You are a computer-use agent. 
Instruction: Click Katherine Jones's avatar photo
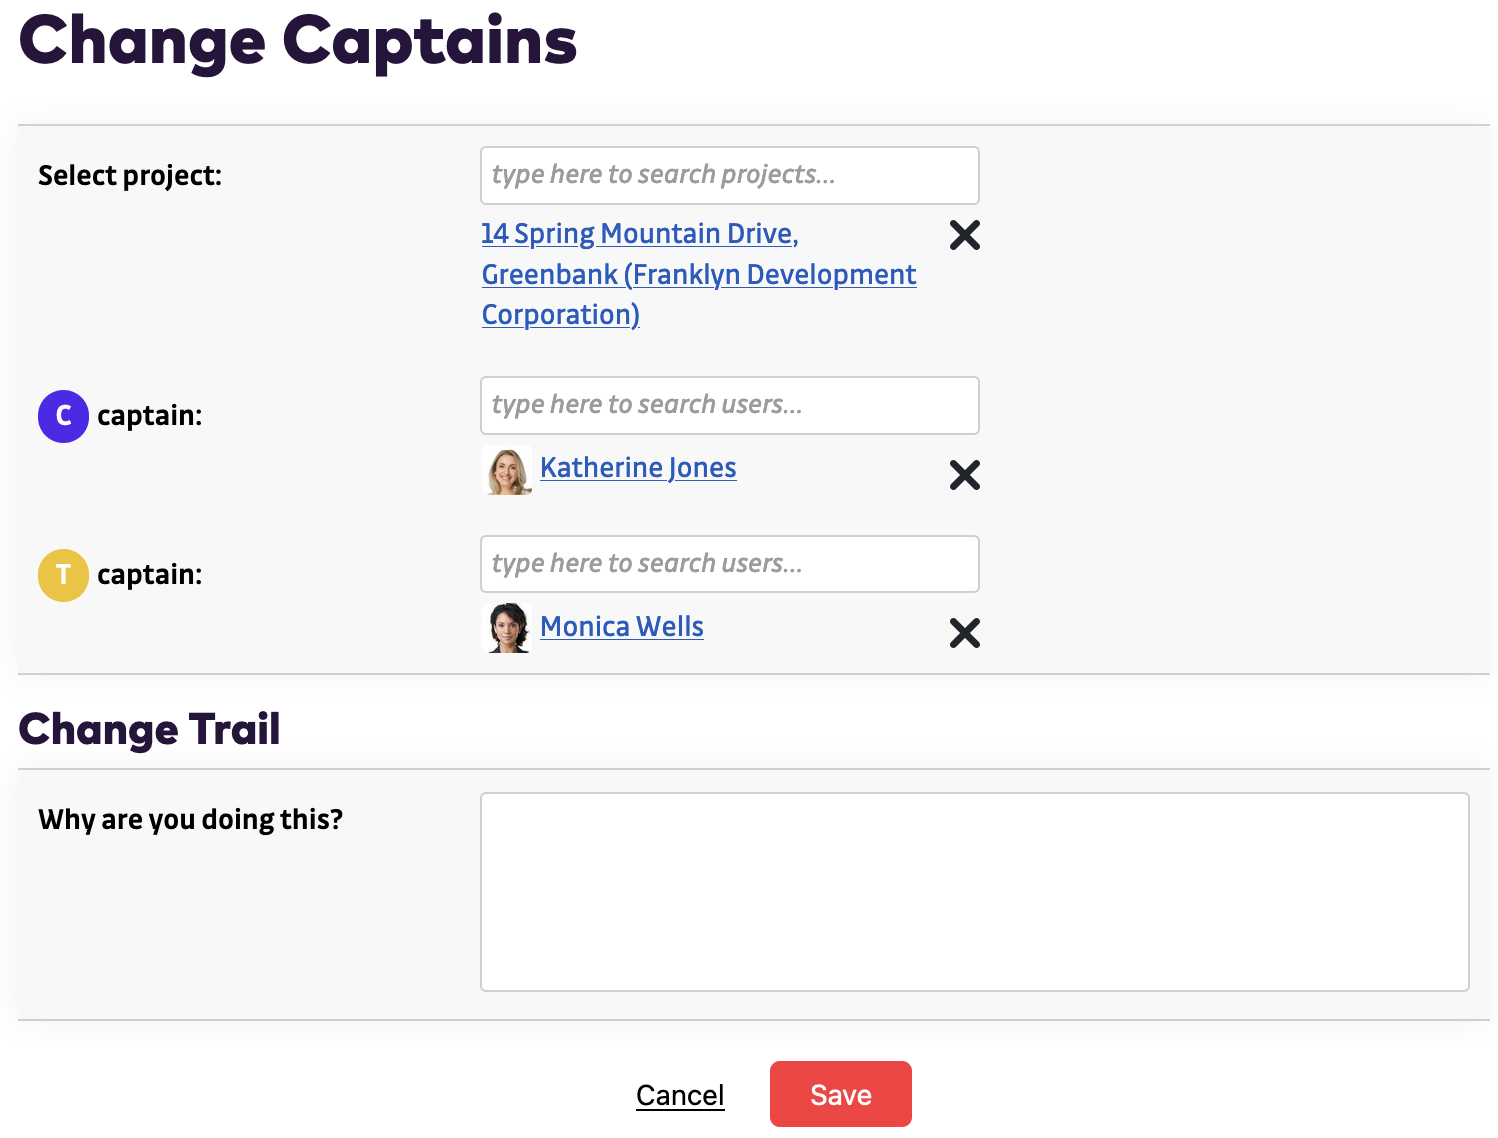pos(508,470)
